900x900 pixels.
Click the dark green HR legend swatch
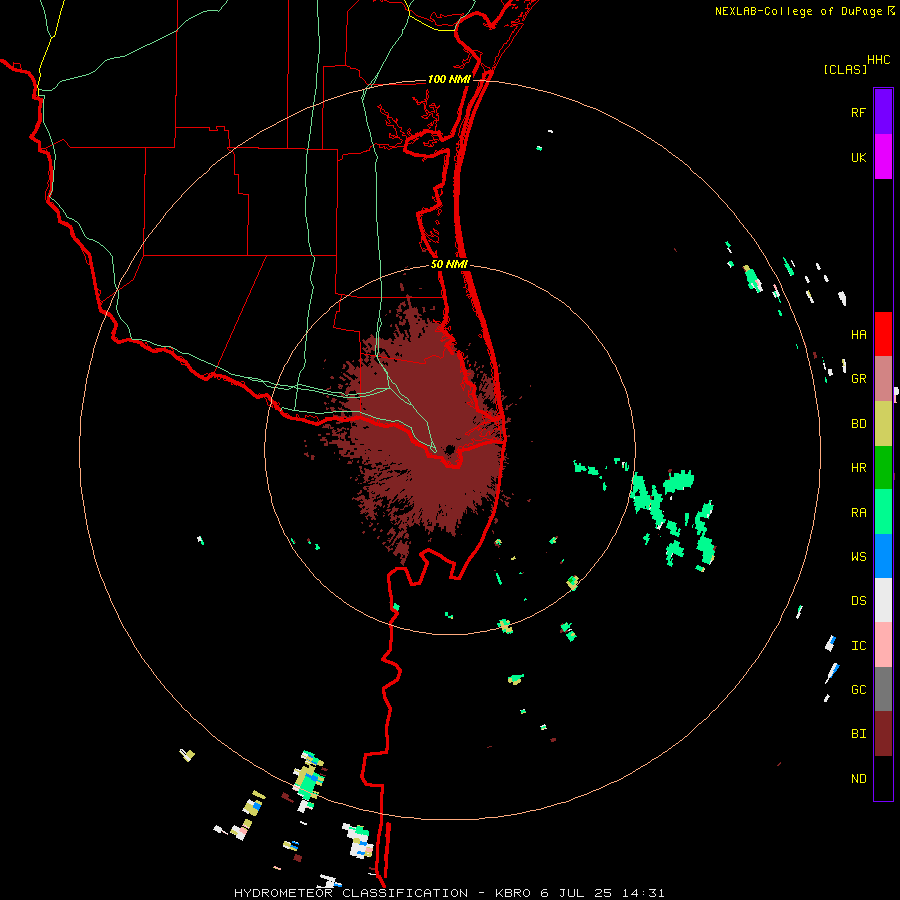pos(883,468)
